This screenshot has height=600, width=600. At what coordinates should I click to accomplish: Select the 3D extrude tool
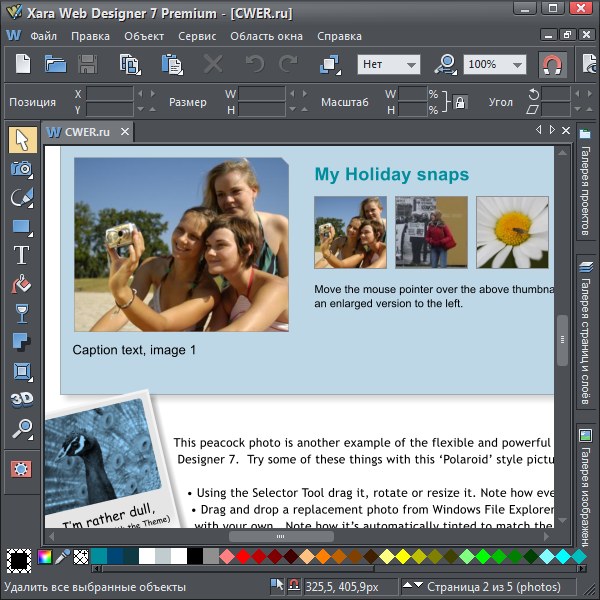[21, 399]
